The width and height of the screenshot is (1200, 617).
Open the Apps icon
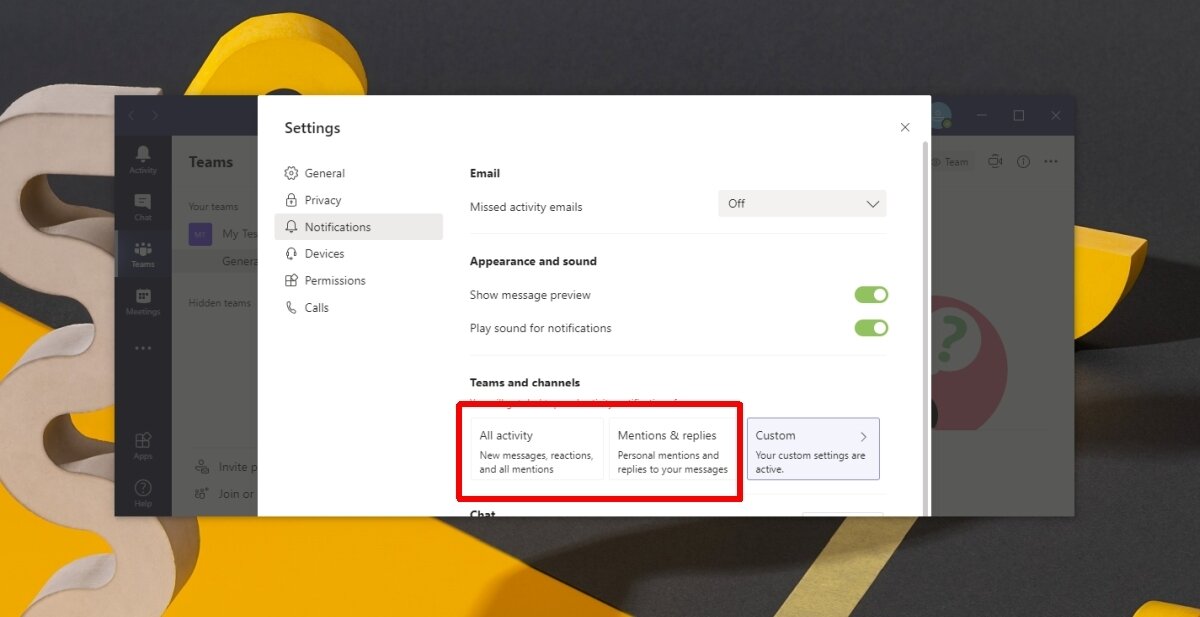tap(143, 441)
